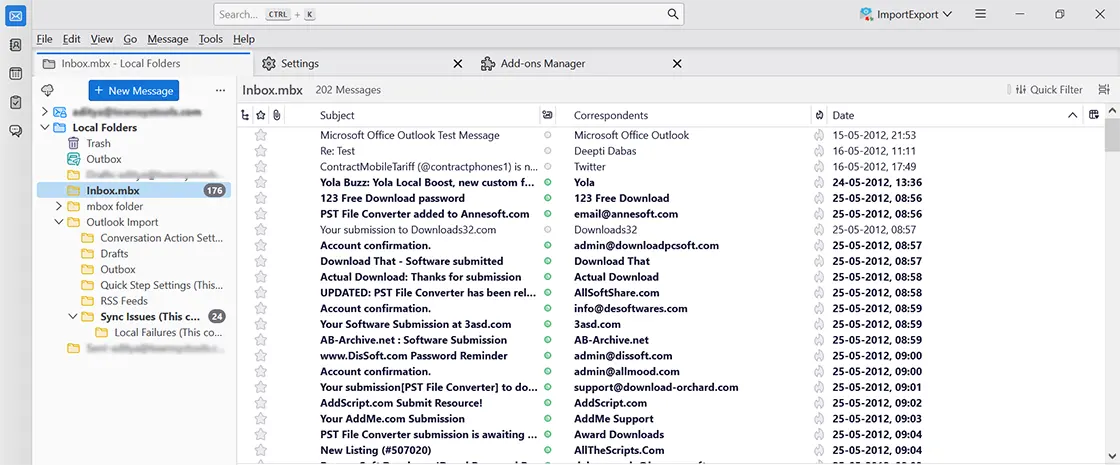Collapse the Sync Issues folder

(x=72, y=316)
